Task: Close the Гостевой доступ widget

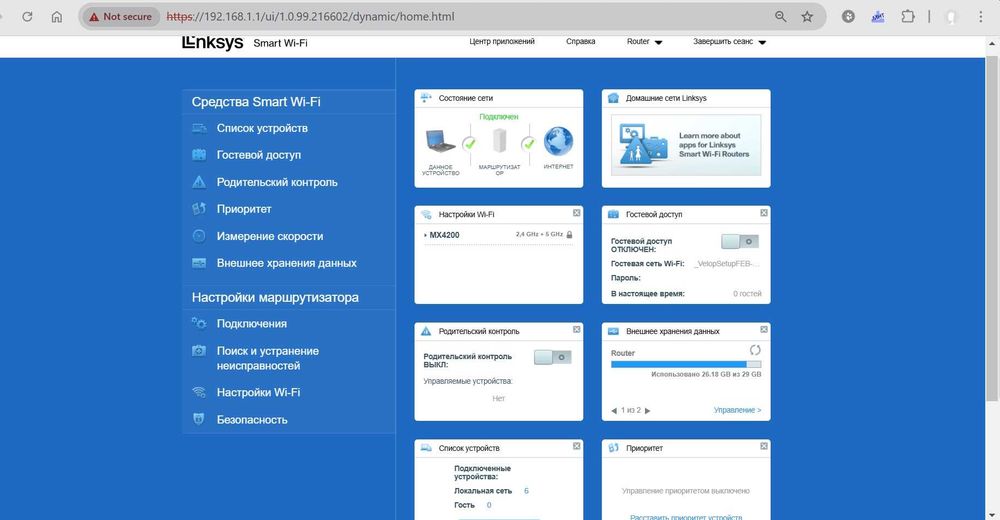Action: [x=764, y=213]
